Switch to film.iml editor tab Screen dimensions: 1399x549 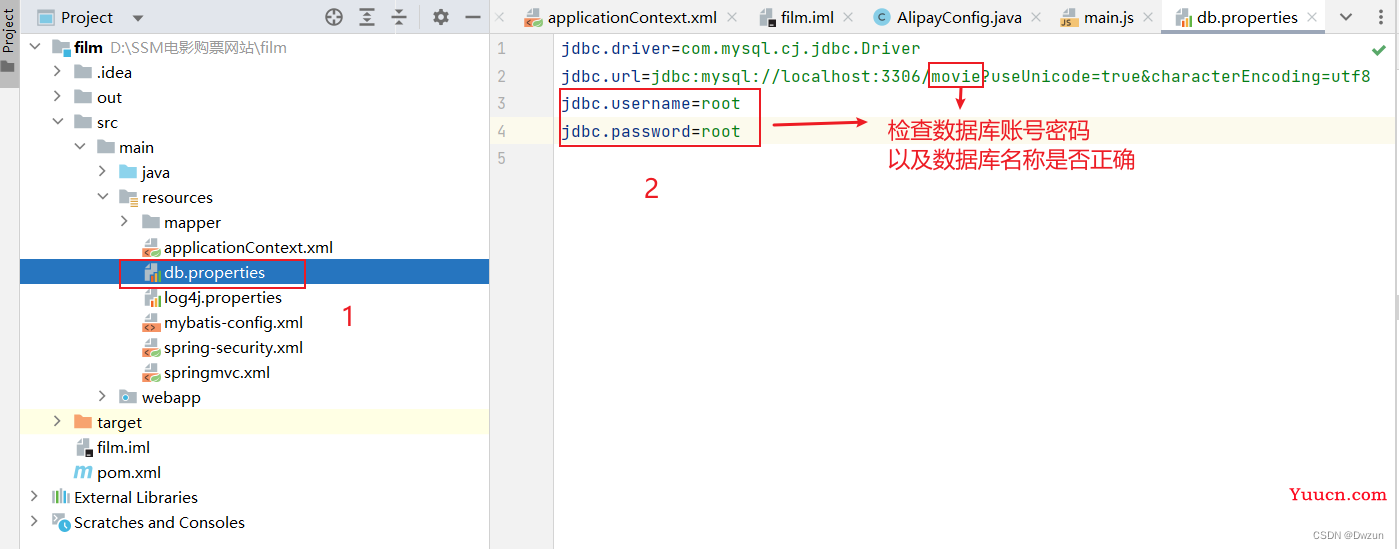[808, 17]
